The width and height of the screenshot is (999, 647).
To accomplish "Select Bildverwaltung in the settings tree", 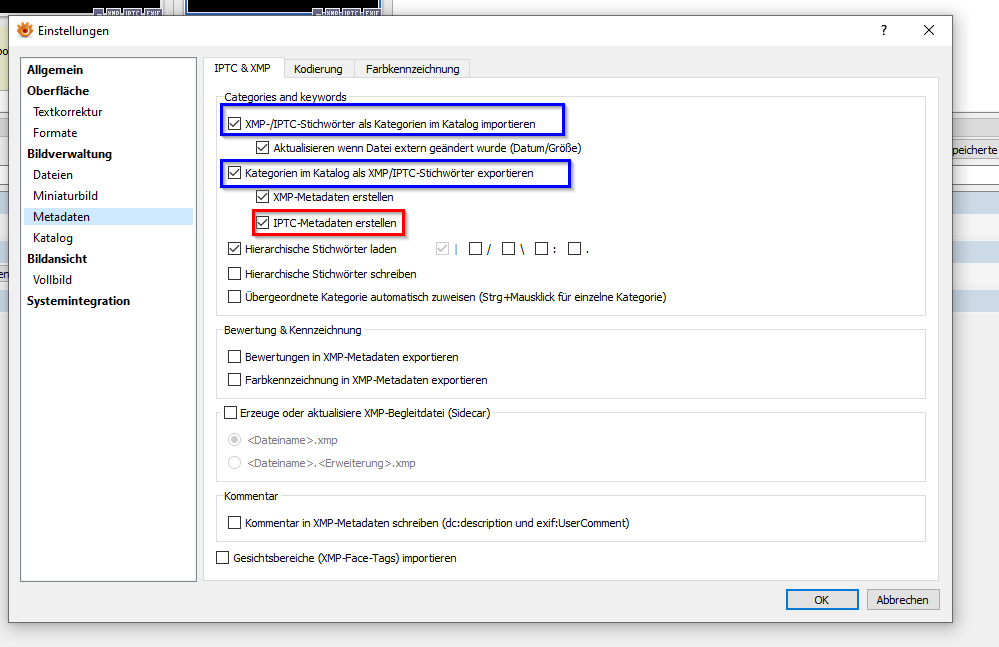I will tap(69, 154).
